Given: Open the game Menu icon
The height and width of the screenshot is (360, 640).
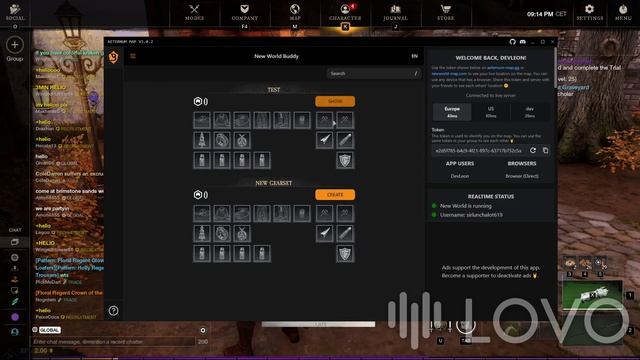Looking at the screenshot, I should [x=623, y=12].
